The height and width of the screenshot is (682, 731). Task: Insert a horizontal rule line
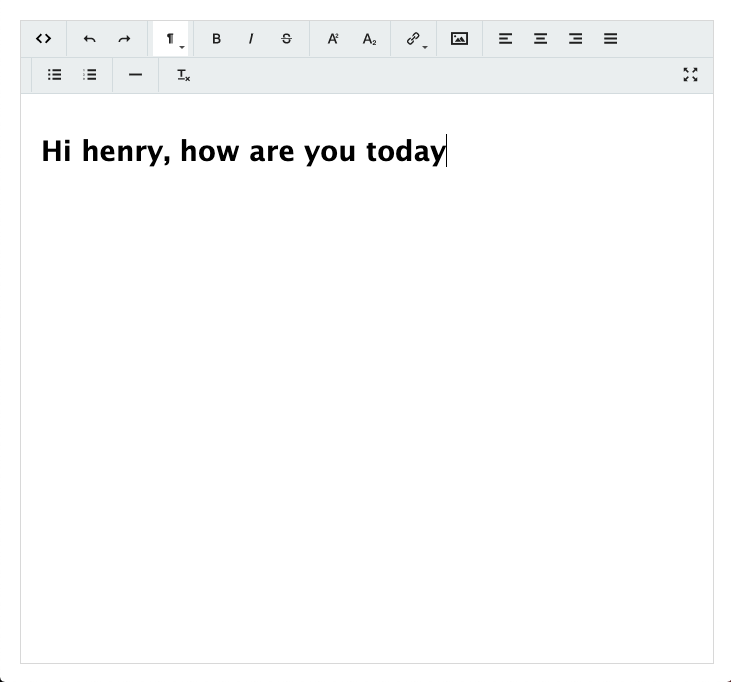135,75
